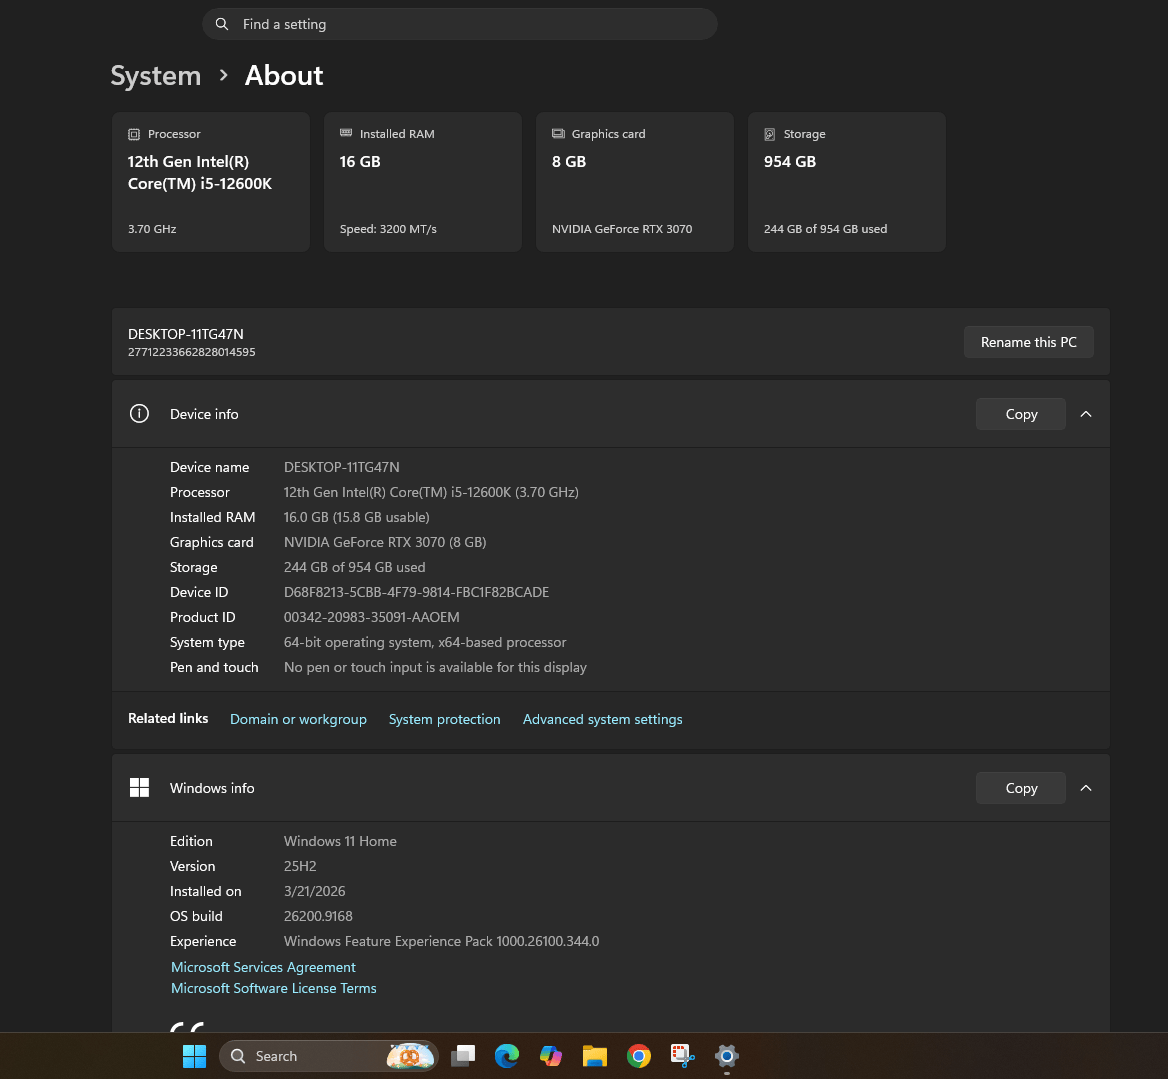Click the installed date 3/21/2026
The width and height of the screenshot is (1168, 1079).
click(x=314, y=891)
